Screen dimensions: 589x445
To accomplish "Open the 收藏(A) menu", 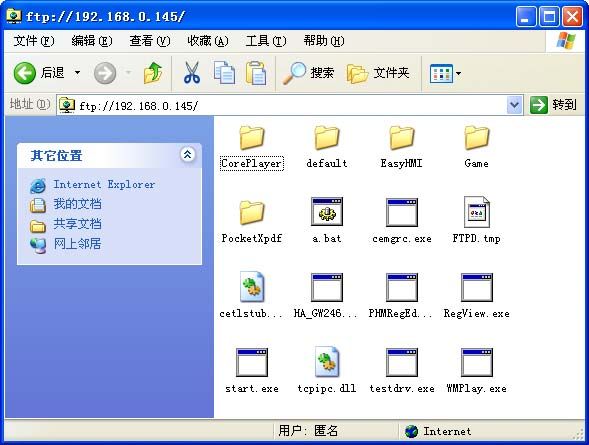I will click(x=208, y=41).
